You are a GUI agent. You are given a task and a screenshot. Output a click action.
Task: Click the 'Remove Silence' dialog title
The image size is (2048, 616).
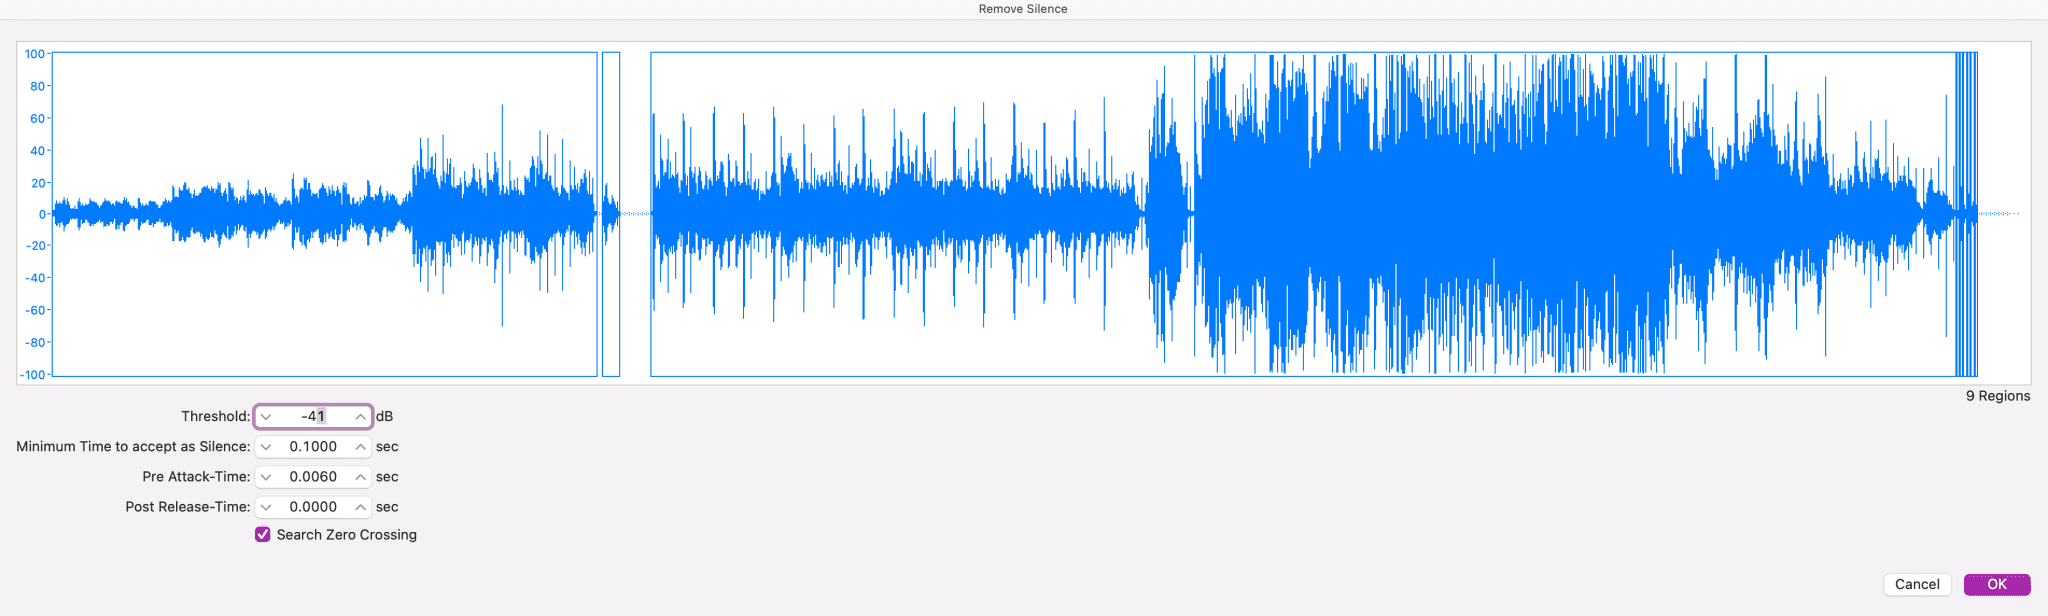[1023, 9]
